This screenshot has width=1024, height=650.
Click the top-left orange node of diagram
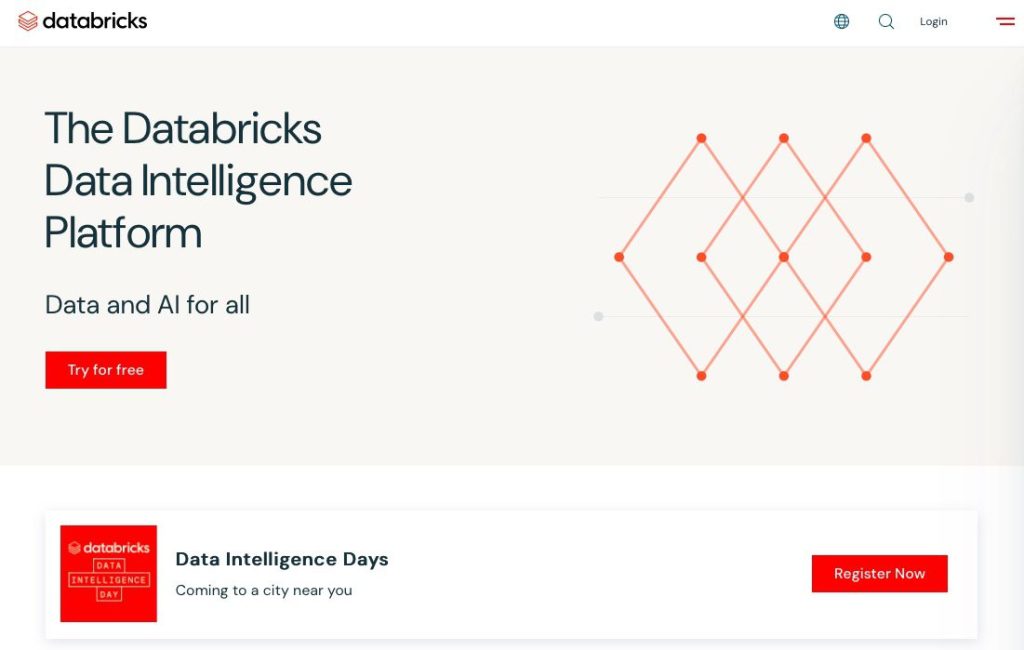click(x=701, y=138)
